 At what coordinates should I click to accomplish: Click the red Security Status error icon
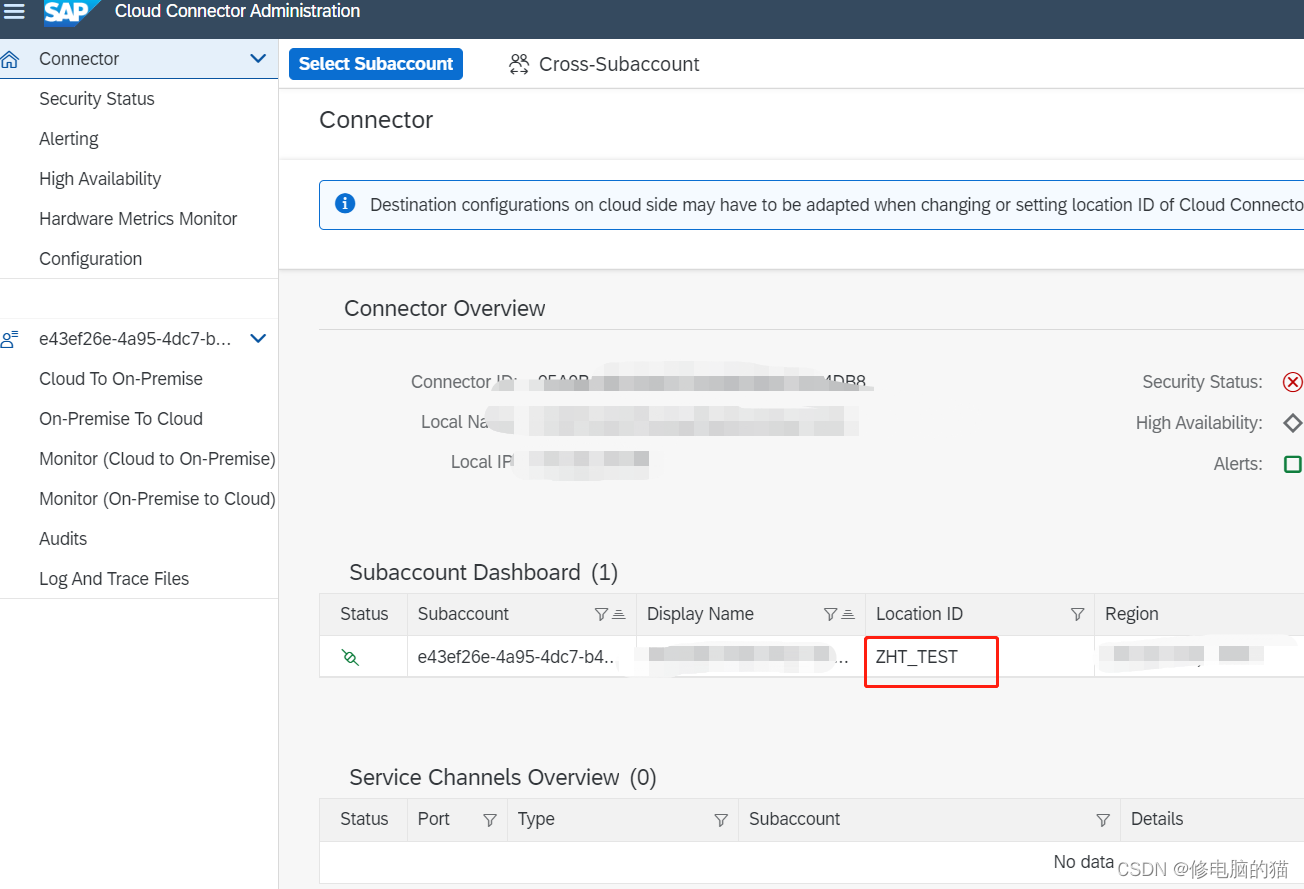point(1293,382)
